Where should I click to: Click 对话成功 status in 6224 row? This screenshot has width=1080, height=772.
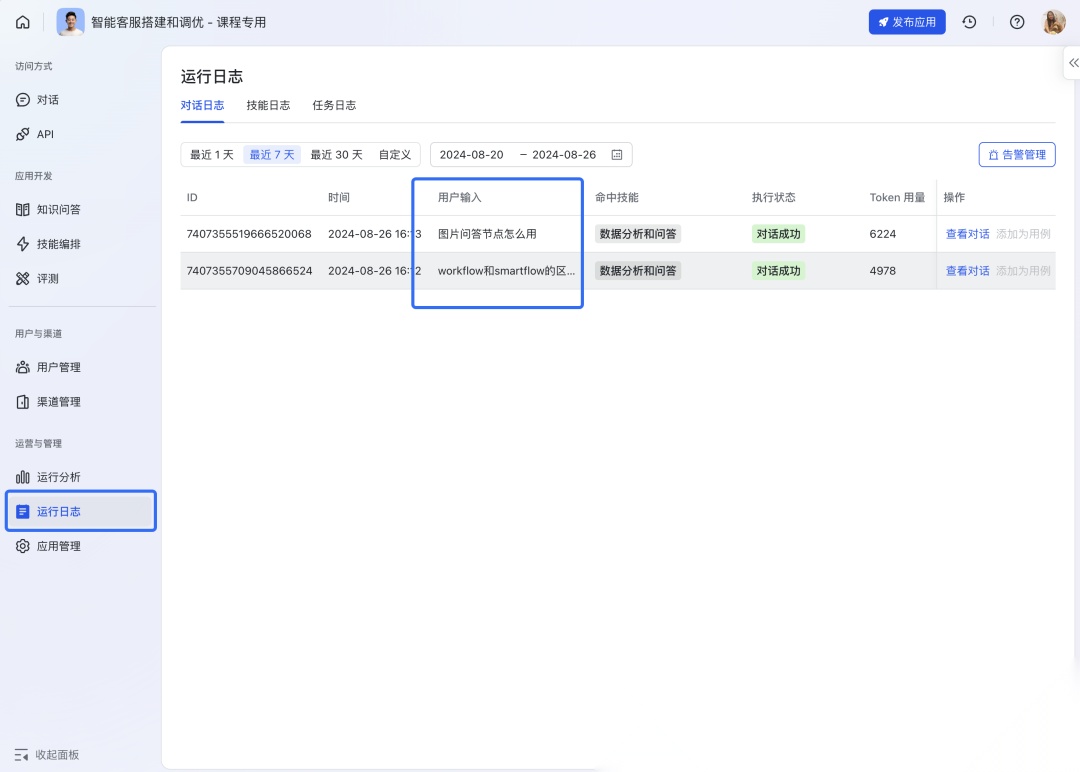(778, 234)
